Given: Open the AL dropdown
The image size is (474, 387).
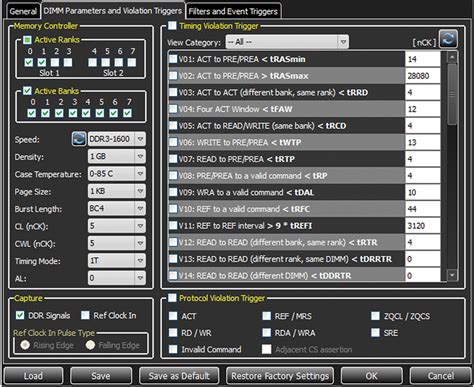Looking at the screenshot, I should pos(117,278).
